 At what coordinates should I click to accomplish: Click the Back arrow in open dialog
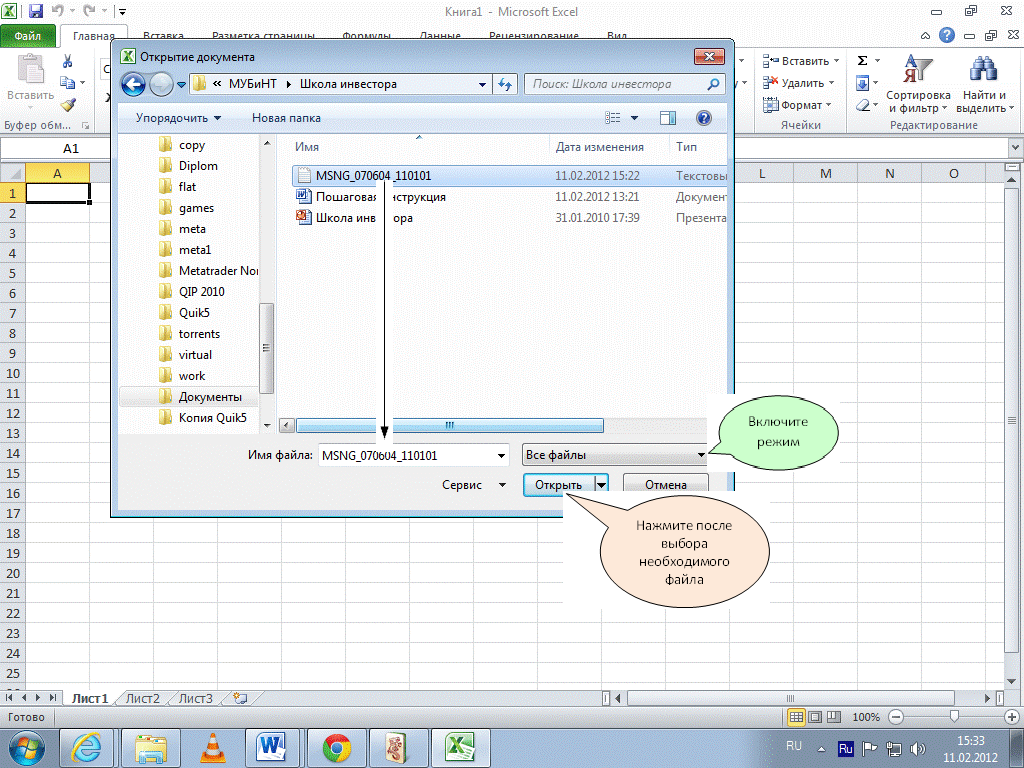[133, 84]
